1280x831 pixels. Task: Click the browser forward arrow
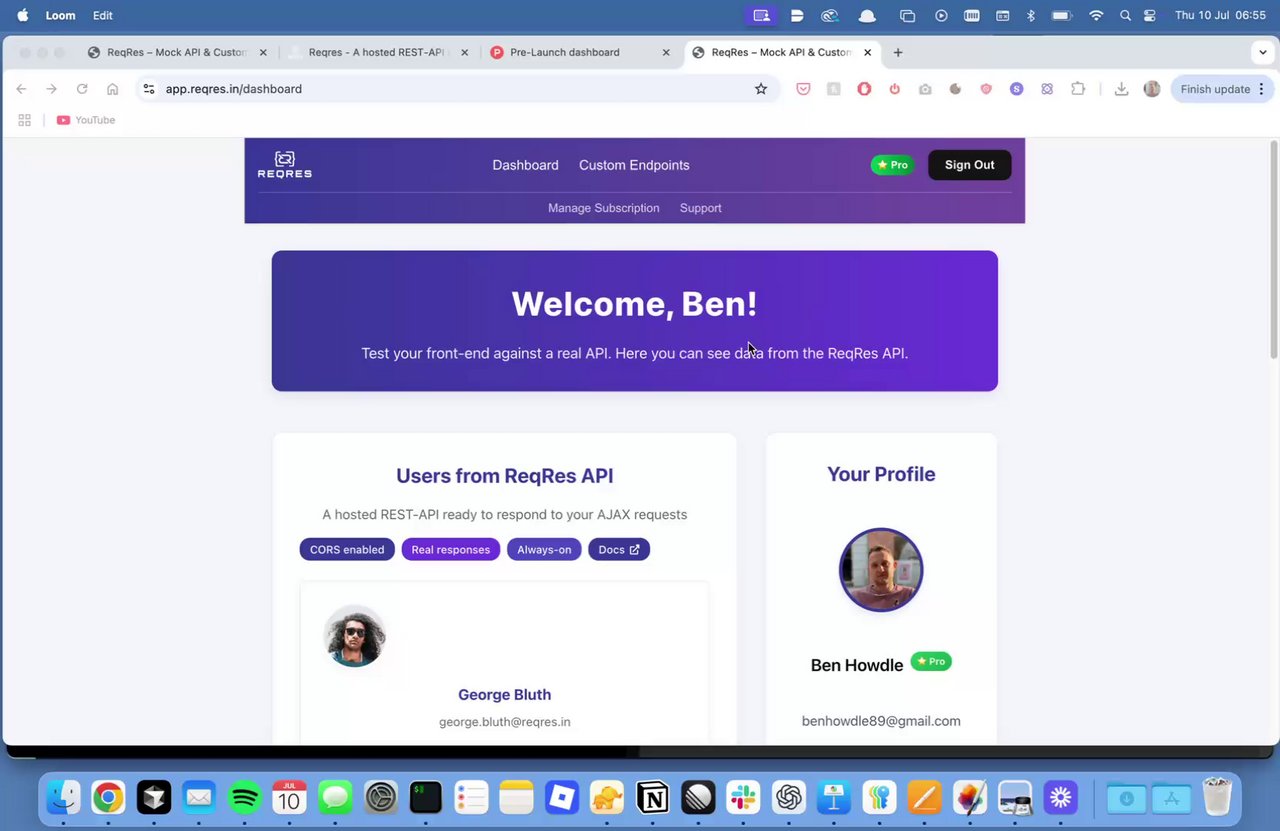point(52,89)
